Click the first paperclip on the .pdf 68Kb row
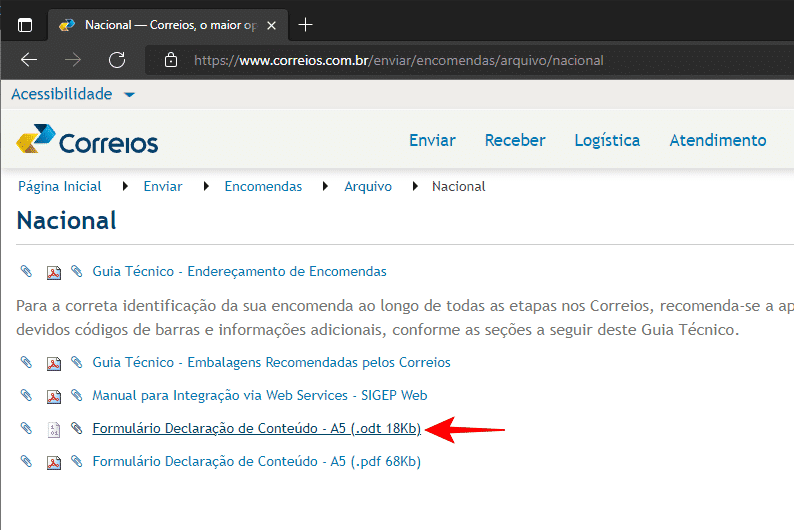Image resolution: width=794 pixels, height=530 pixels. point(26,461)
